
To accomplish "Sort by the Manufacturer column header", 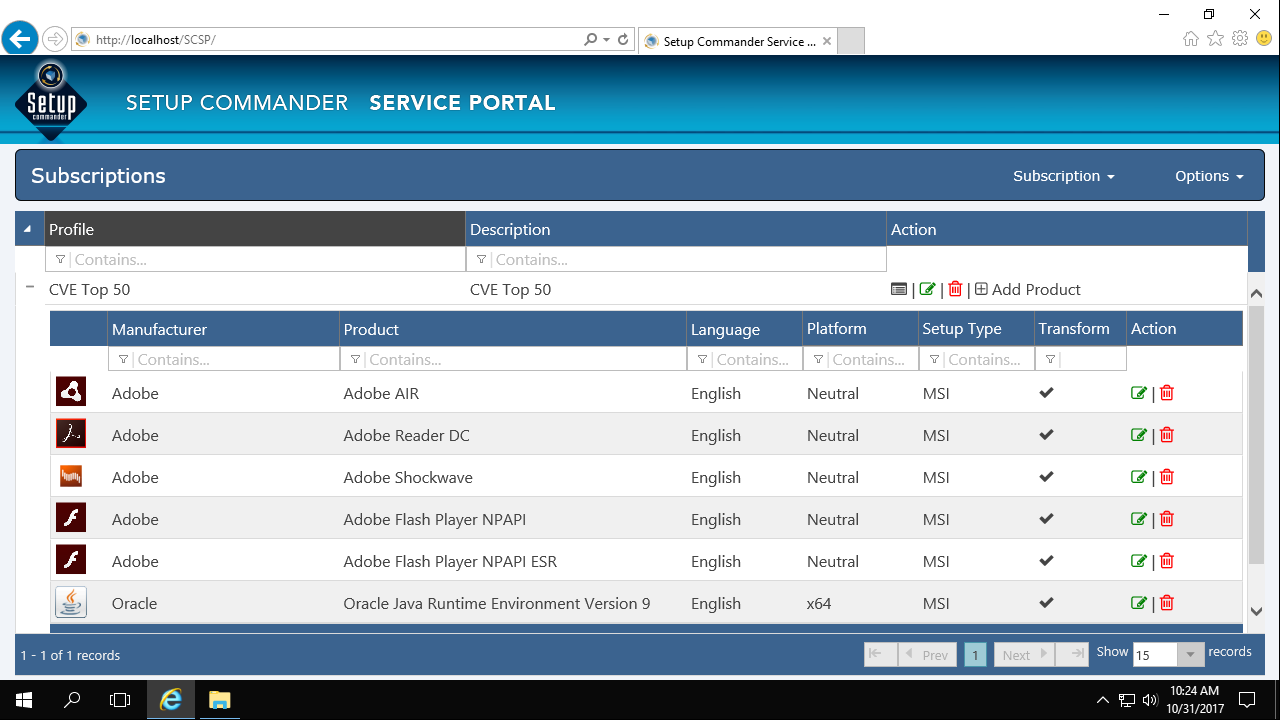I will point(223,329).
